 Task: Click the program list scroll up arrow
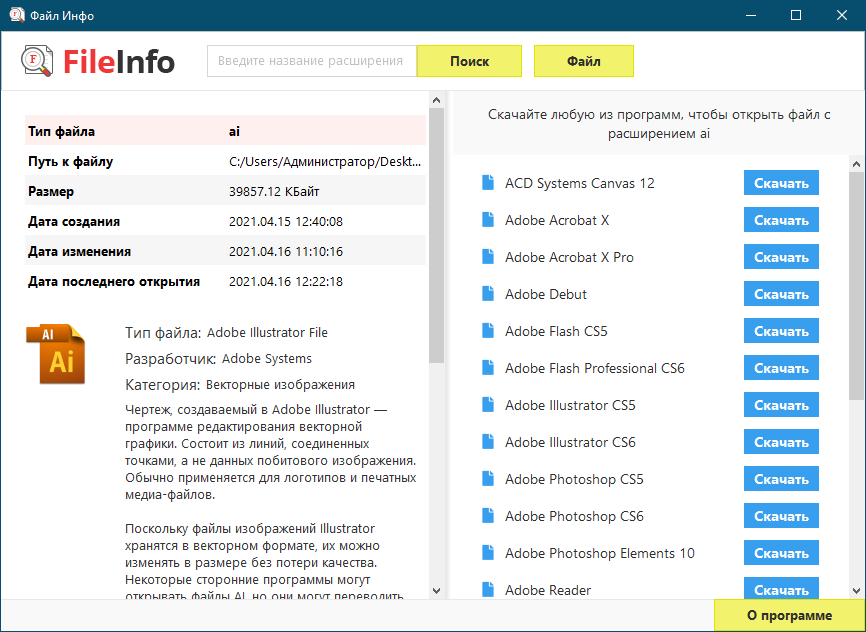pos(857,164)
